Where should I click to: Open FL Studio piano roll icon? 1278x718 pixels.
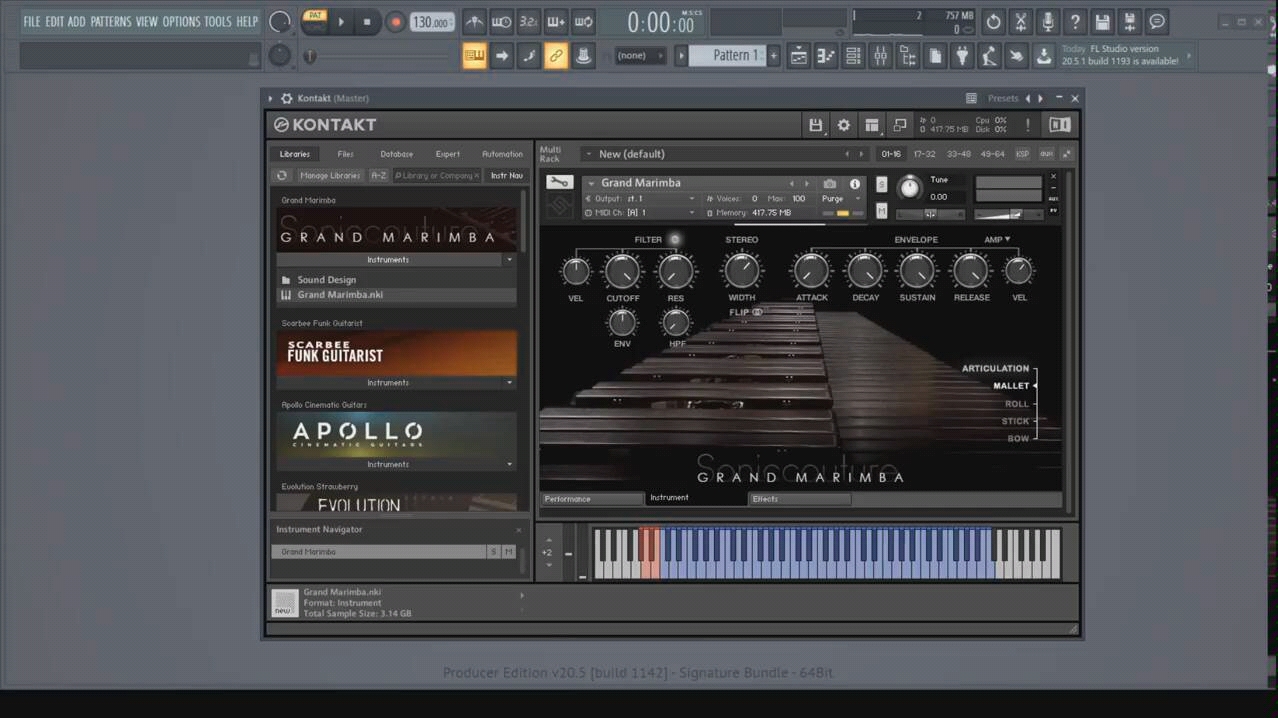pyautogui.click(x=825, y=56)
